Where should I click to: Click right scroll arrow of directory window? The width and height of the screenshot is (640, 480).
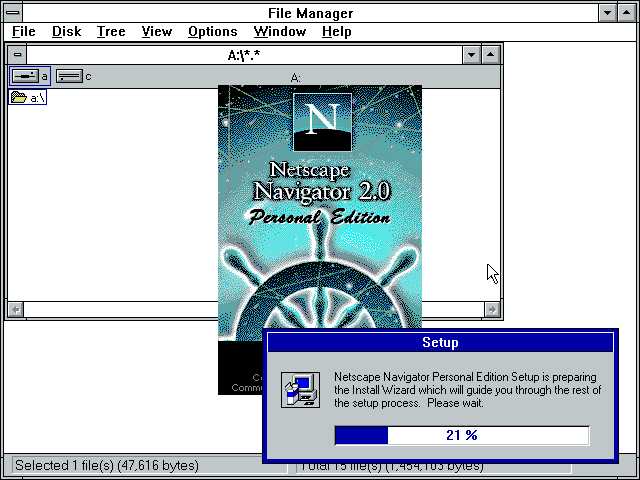point(492,309)
